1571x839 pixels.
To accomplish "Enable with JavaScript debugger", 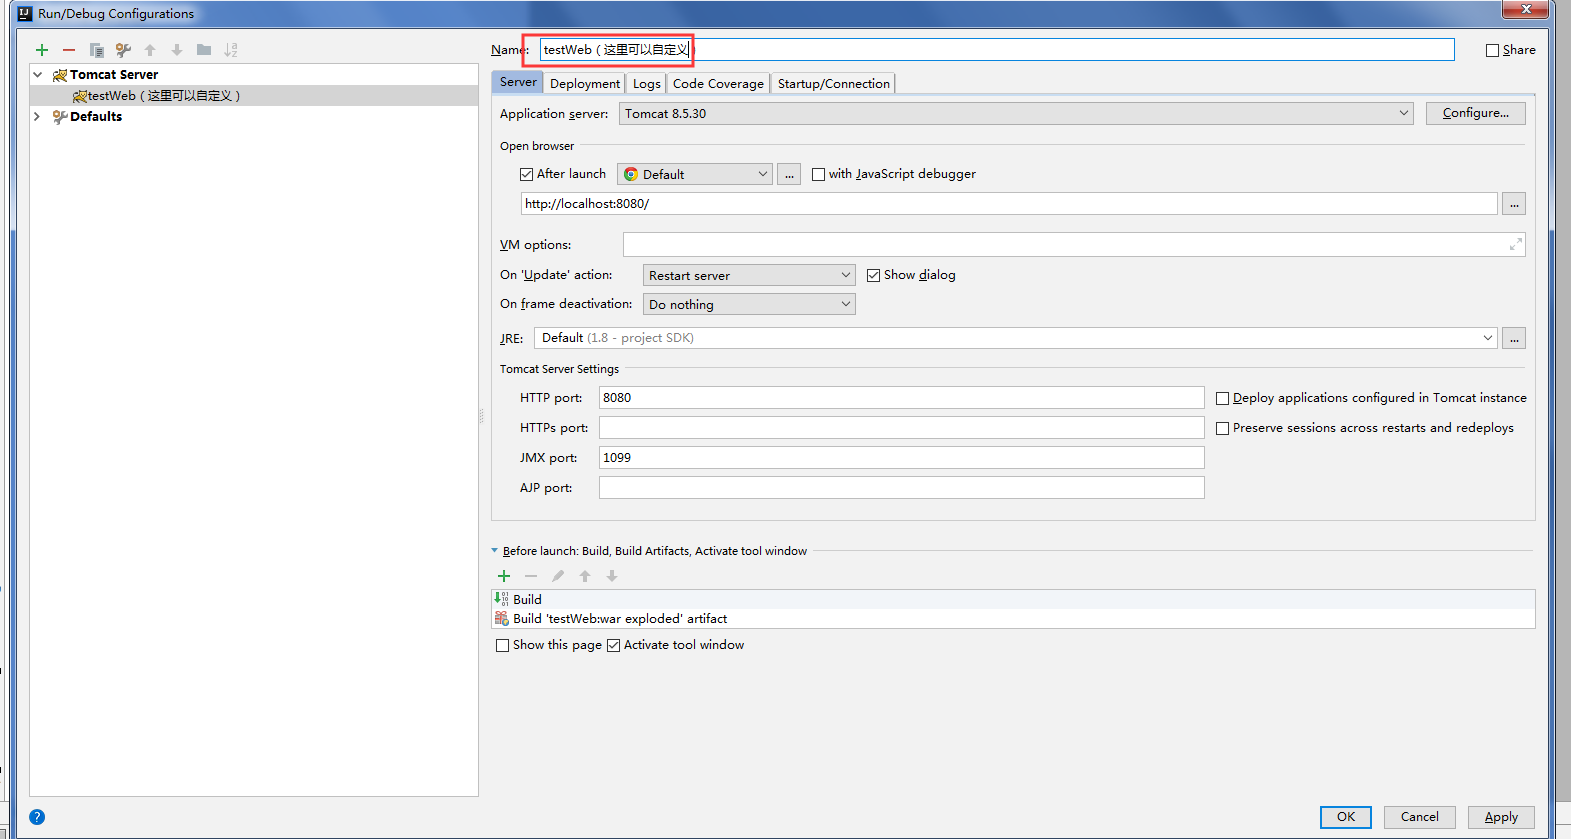I will pos(818,174).
